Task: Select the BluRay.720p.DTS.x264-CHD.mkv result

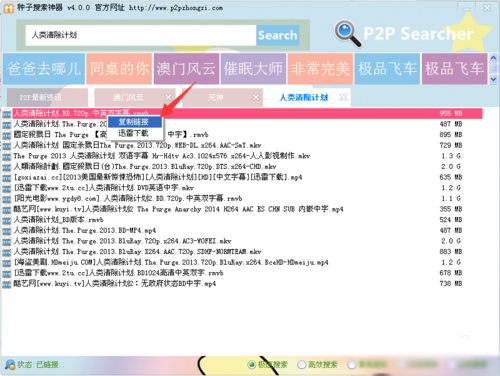Action: (x=145, y=166)
